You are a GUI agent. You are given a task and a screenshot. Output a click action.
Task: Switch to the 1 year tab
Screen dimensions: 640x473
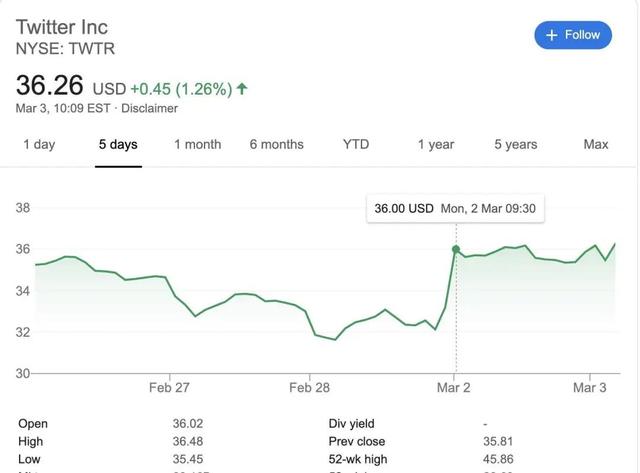point(436,144)
